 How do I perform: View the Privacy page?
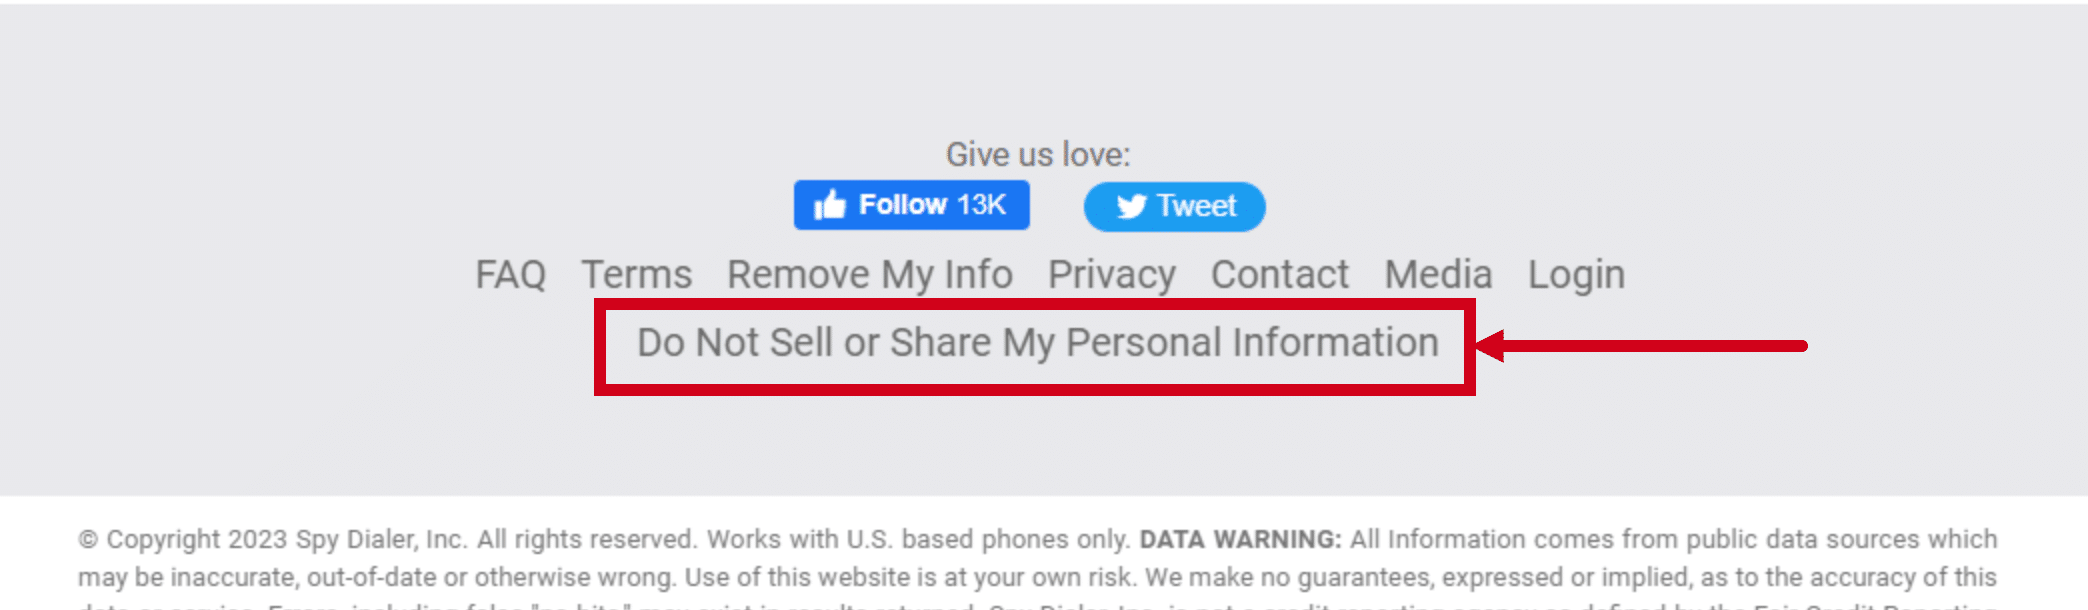pyautogui.click(x=1112, y=275)
